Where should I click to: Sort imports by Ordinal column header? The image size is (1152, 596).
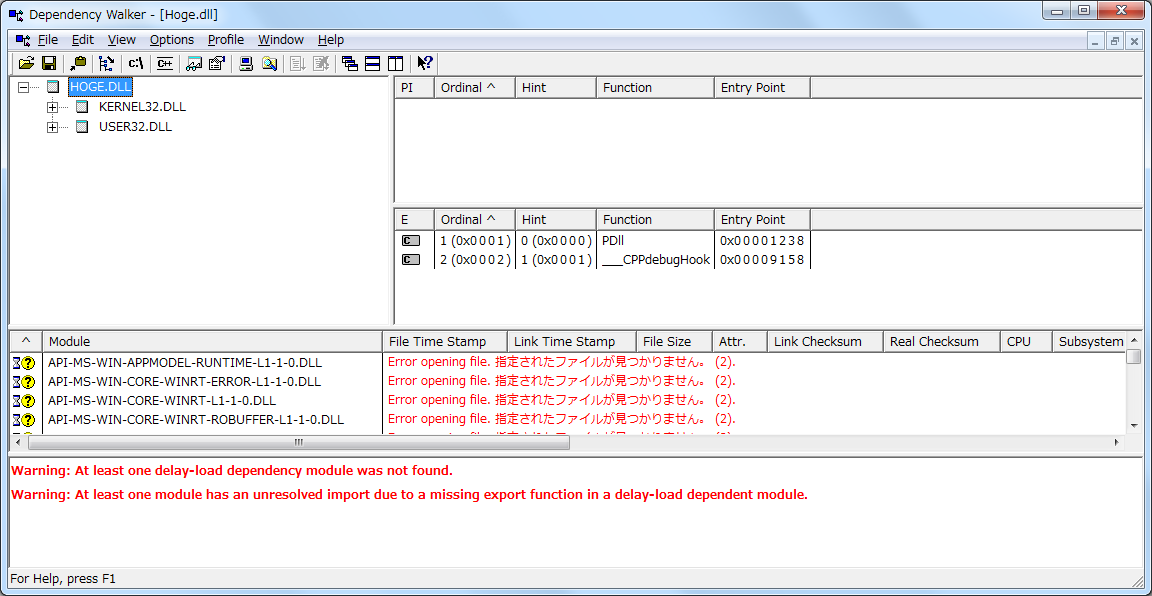[x=475, y=87]
